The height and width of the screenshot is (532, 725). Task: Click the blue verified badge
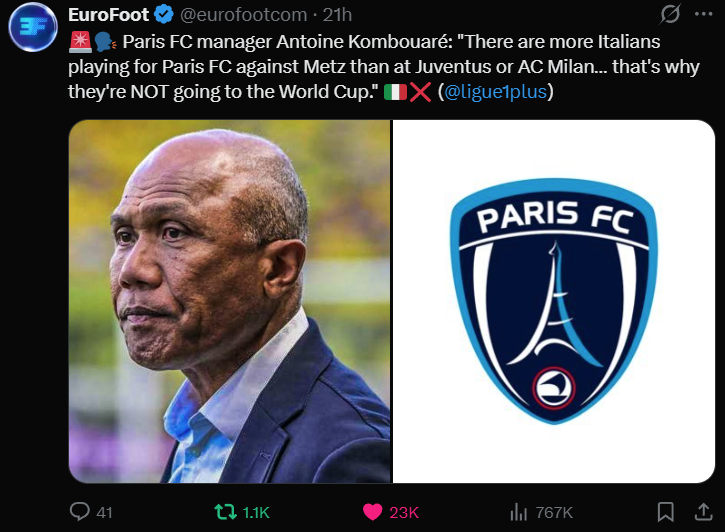pyautogui.click(x=163, y=14)
